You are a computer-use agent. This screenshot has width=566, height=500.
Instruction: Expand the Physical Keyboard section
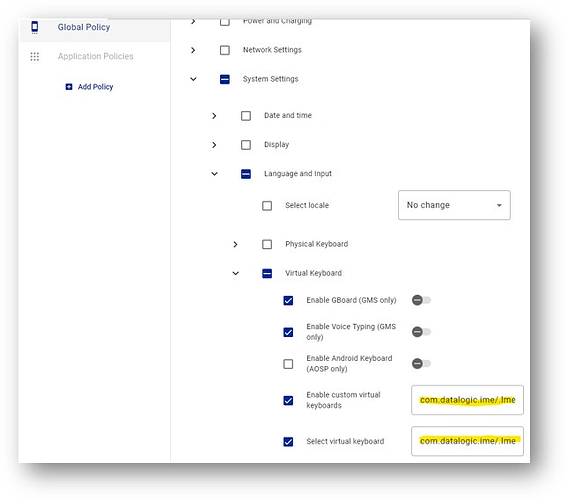click(235, 244)
